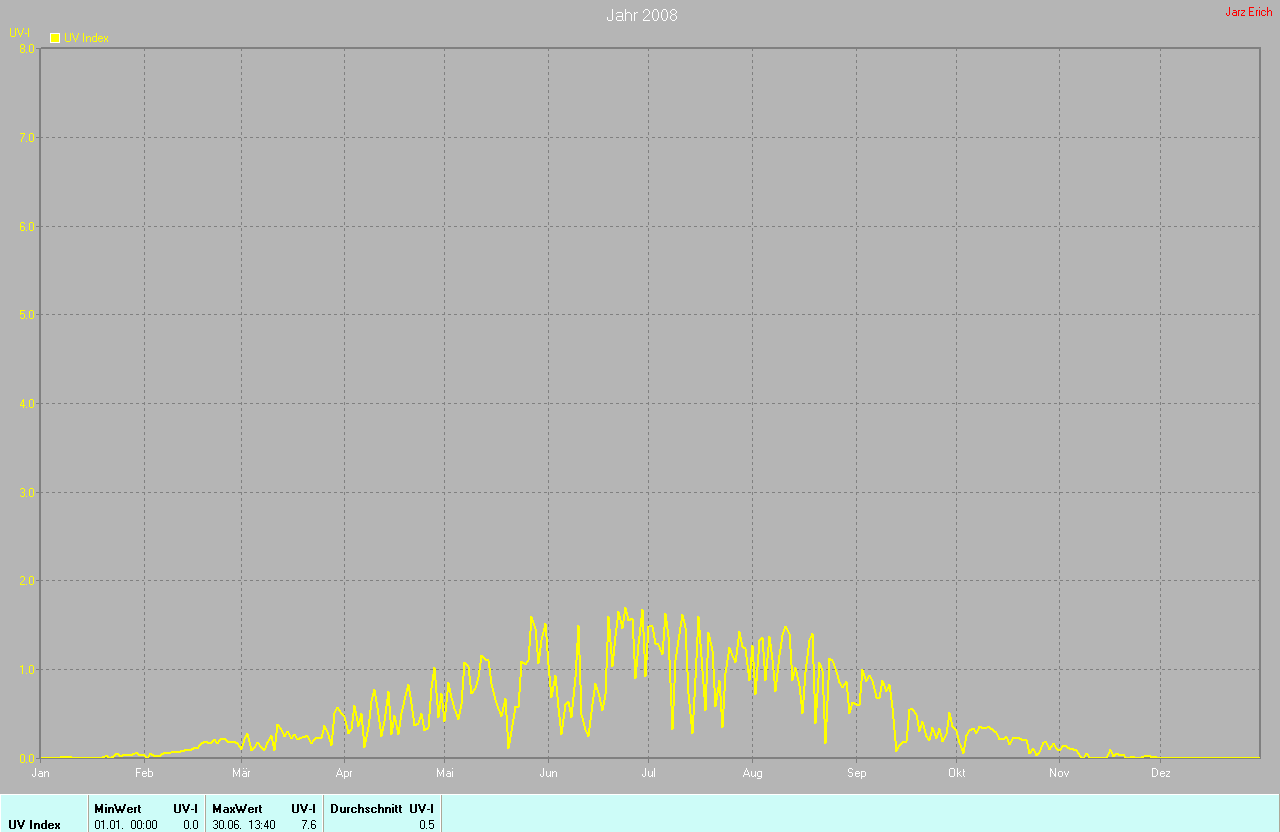Click the 8.0 y-axis value
1280x832 pixels.
coord(27,48)
